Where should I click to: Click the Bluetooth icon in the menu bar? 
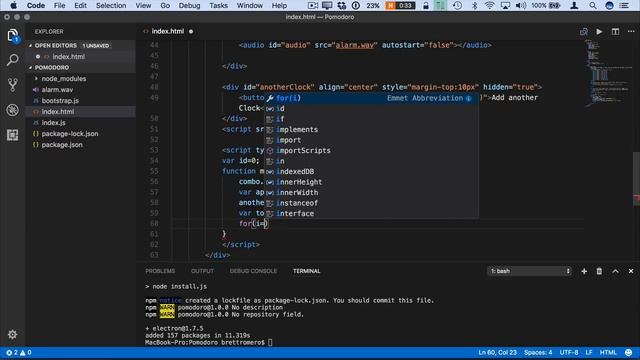click(x=474, y=5)
